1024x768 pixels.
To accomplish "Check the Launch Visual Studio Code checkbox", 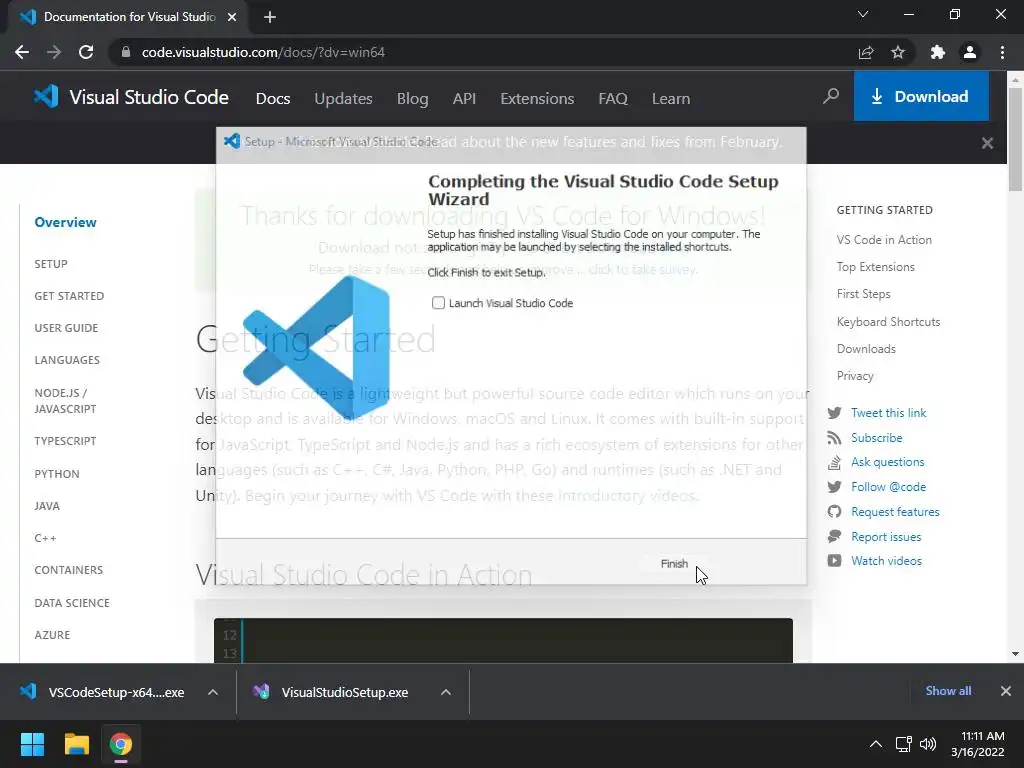I will [x=438, y=303].
